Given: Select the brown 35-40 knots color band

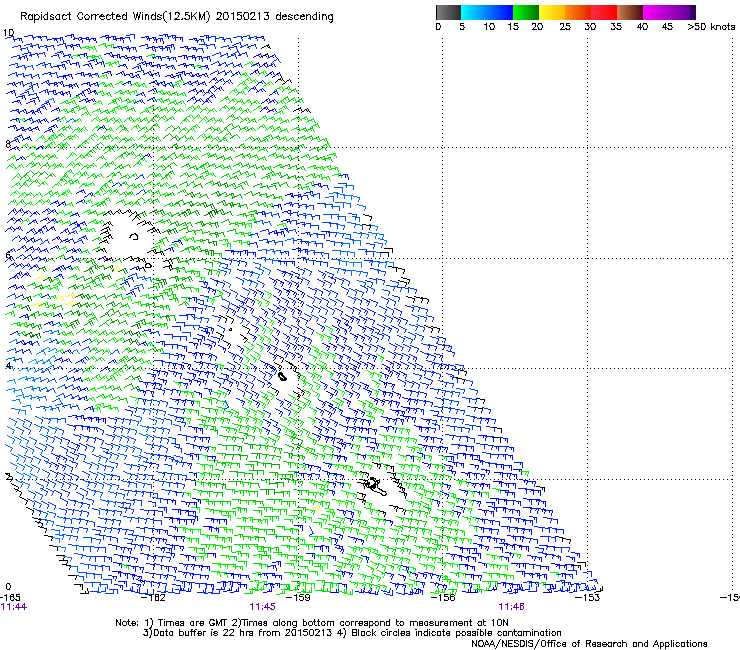Looking at the screenshot, I should [630, 12].
